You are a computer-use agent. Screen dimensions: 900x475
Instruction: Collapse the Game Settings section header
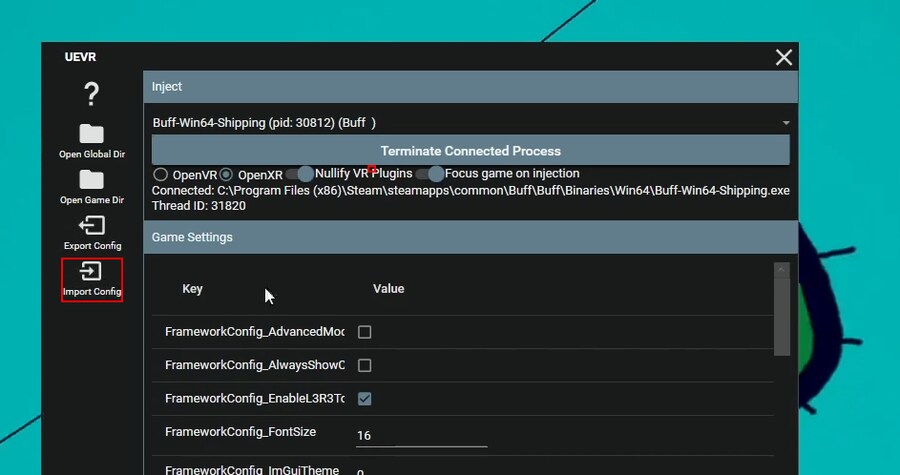(x=470, y=237)
